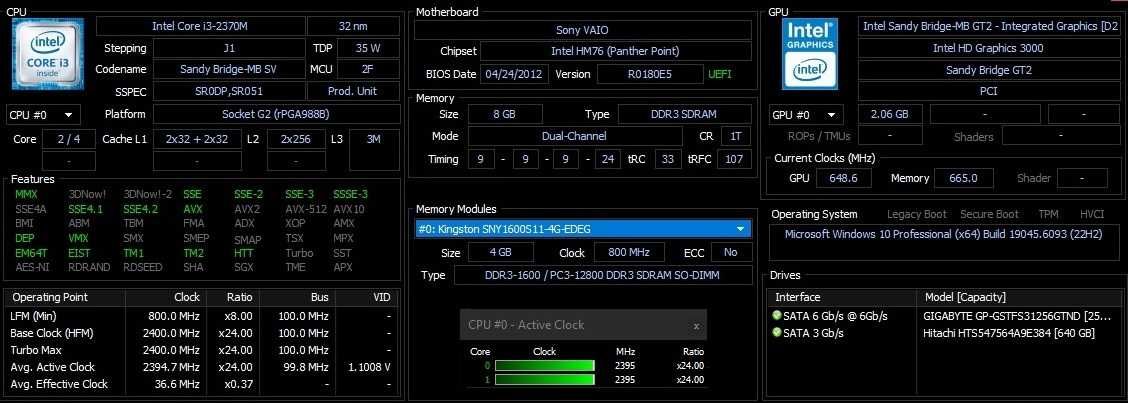Click the green UEFI label
1128x403 pixels.
coord(720,74)
